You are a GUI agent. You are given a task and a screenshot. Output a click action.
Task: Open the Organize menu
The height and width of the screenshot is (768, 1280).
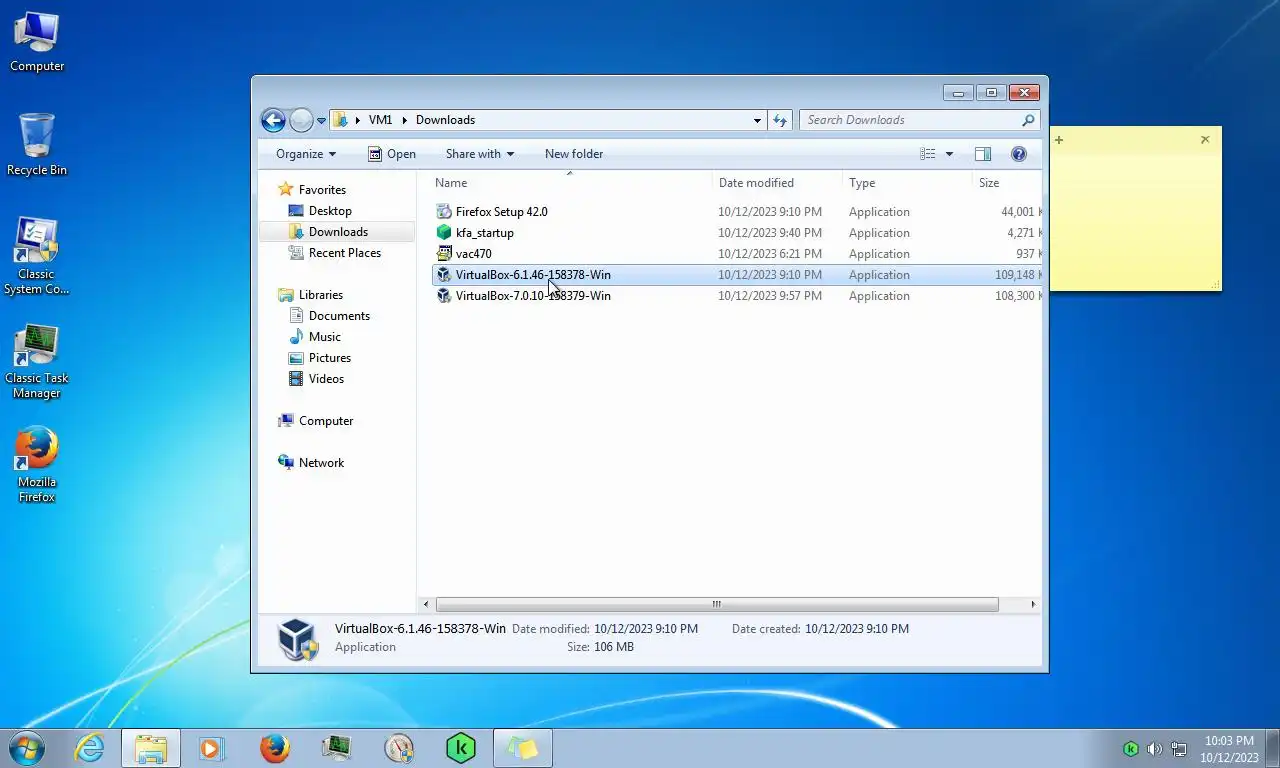pyautogui.click(x=306, y=154)
